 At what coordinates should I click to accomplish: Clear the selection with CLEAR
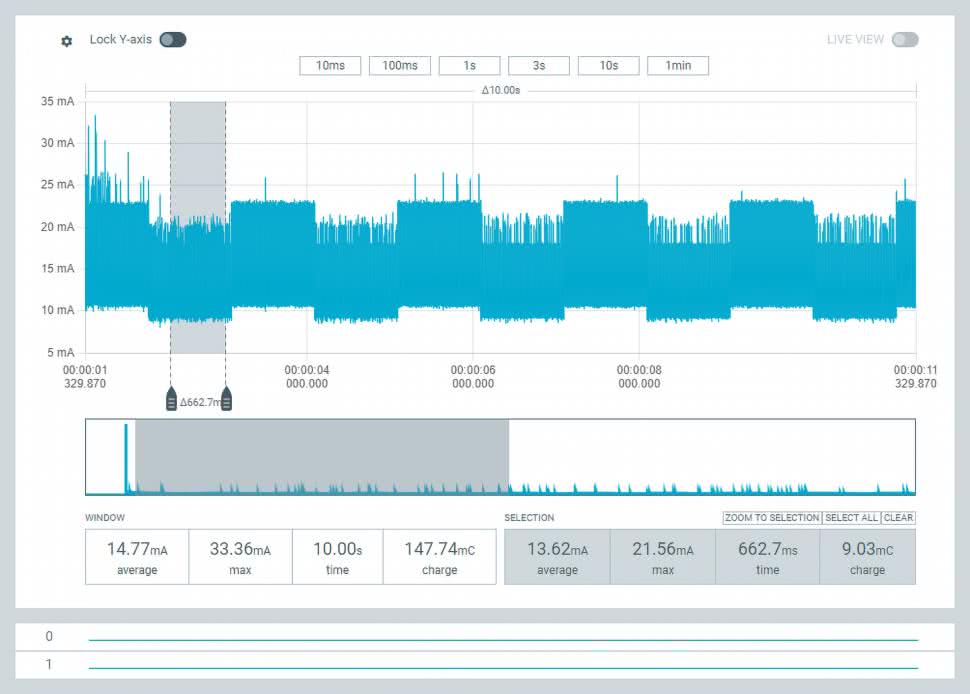[x=898, y=518]
